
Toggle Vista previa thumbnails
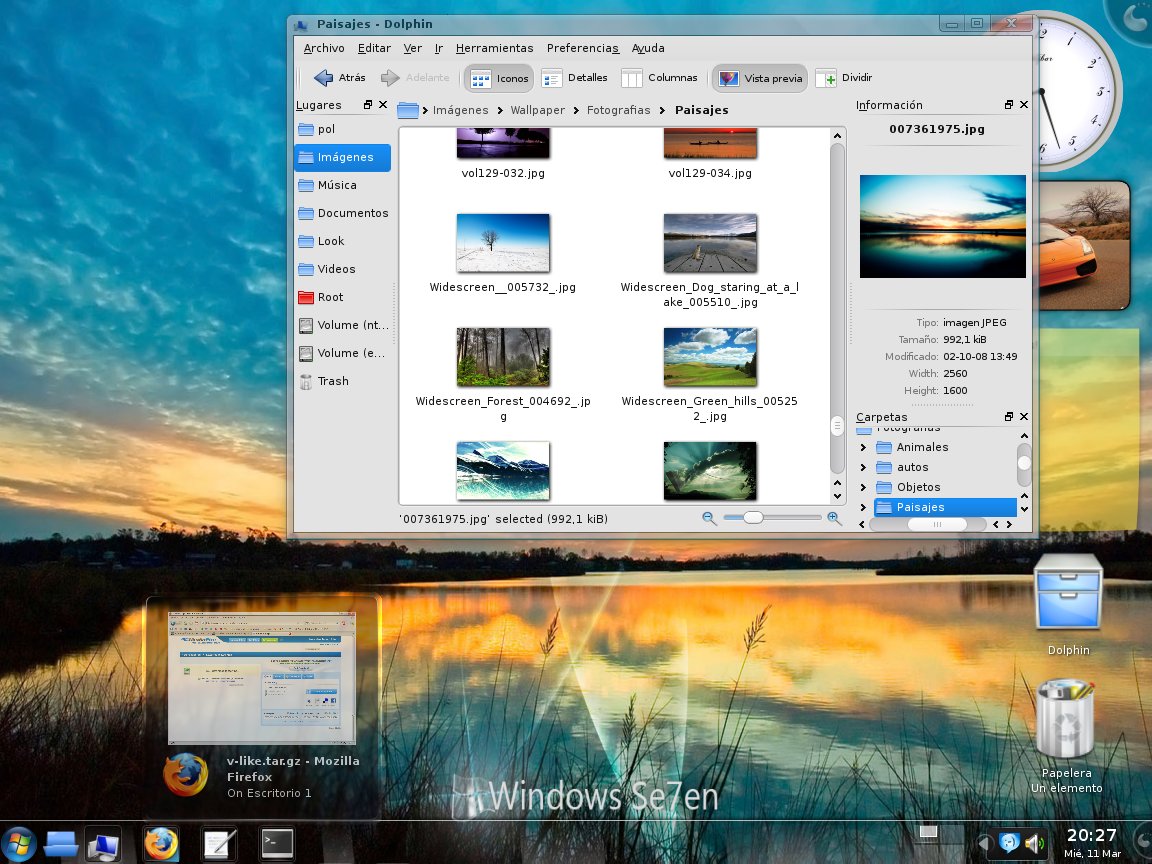(760, 78)
